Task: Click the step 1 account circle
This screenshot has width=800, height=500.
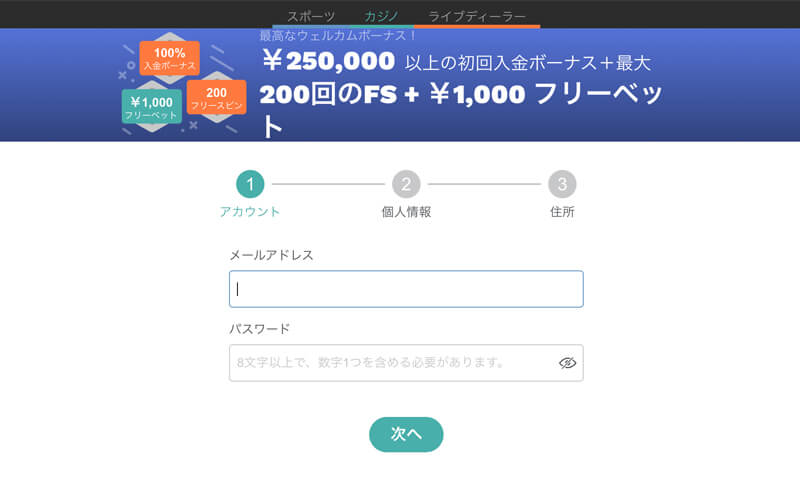Action: [x=250, y=184]
